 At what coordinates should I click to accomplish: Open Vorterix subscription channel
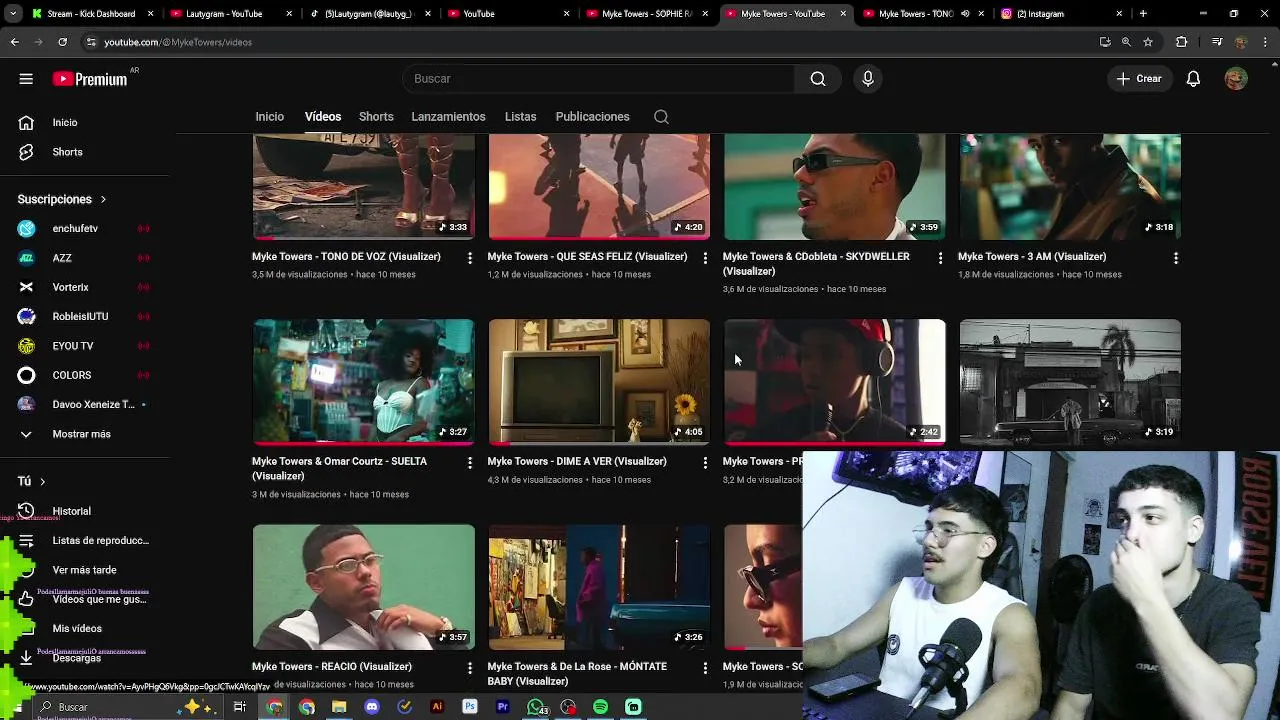pyautogui.click(x=70, y=287)
